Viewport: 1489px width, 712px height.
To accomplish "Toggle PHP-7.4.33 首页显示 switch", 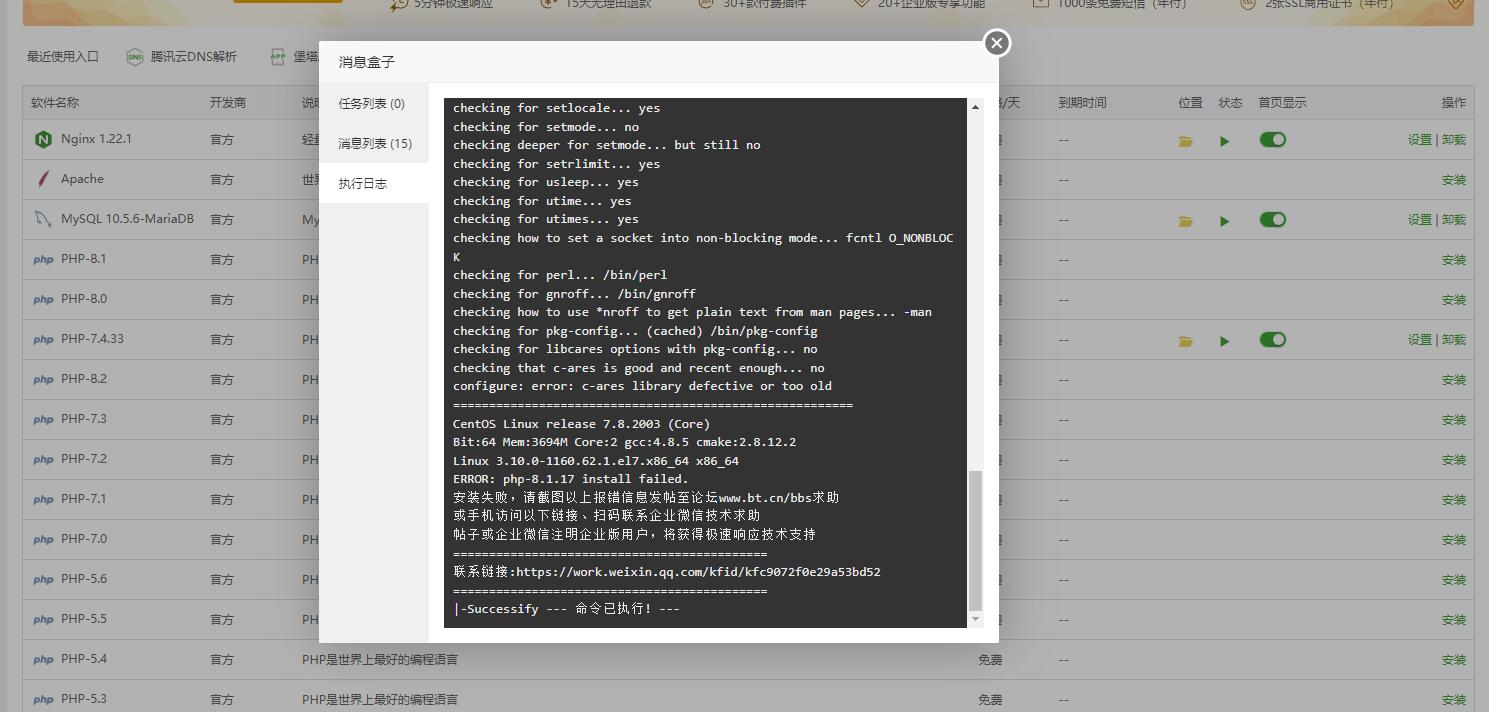I will (x=1272, y=339).
